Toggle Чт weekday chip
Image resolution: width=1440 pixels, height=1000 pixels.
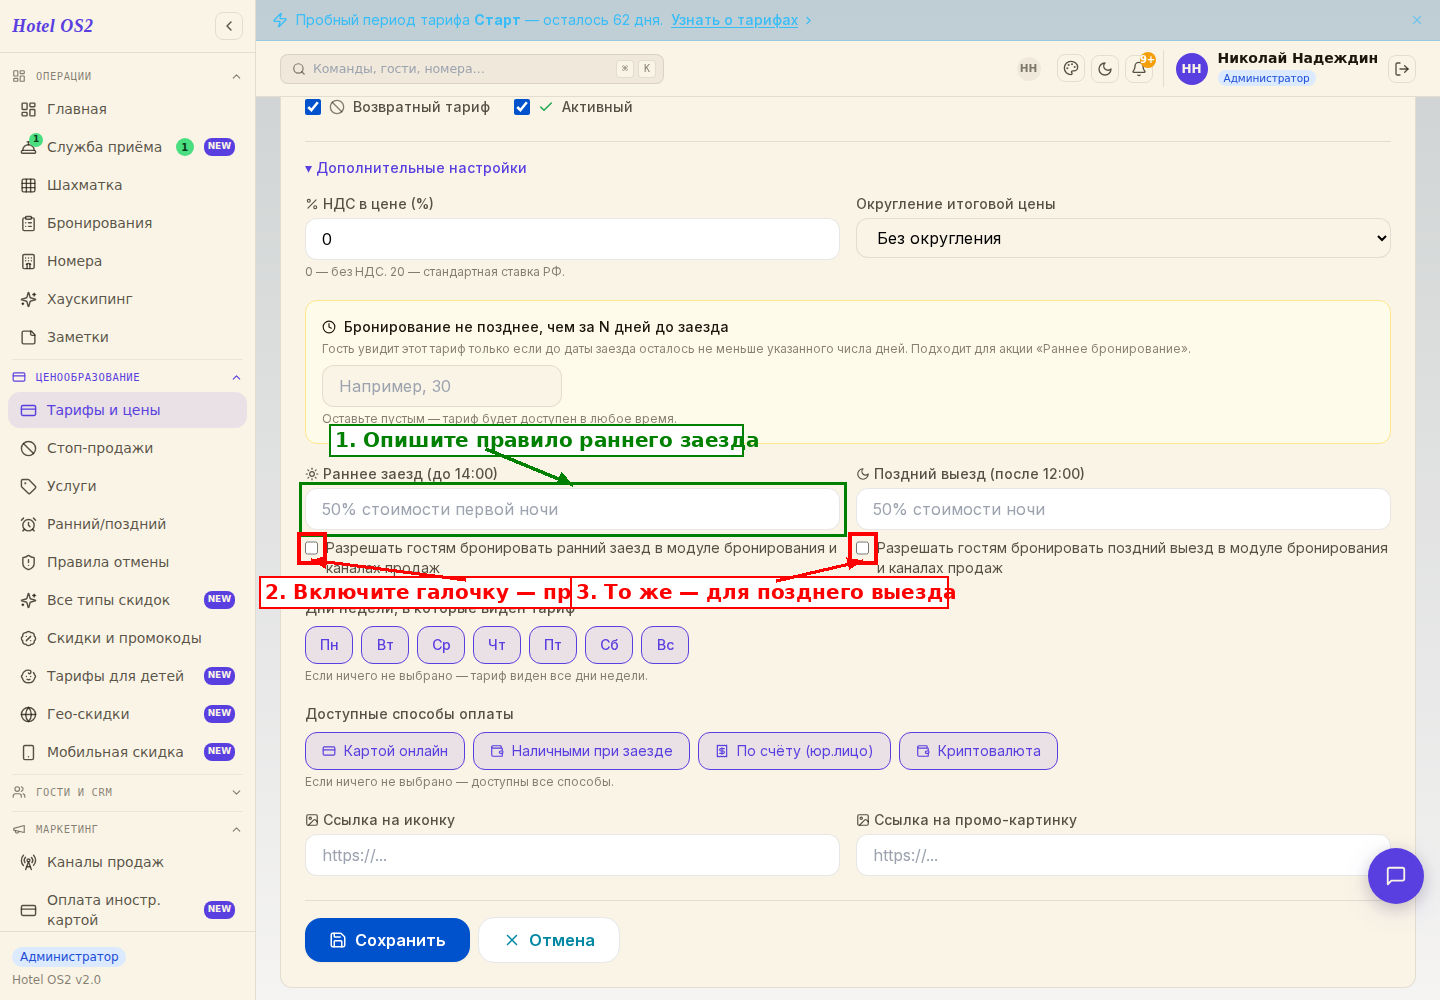[497, 645]
